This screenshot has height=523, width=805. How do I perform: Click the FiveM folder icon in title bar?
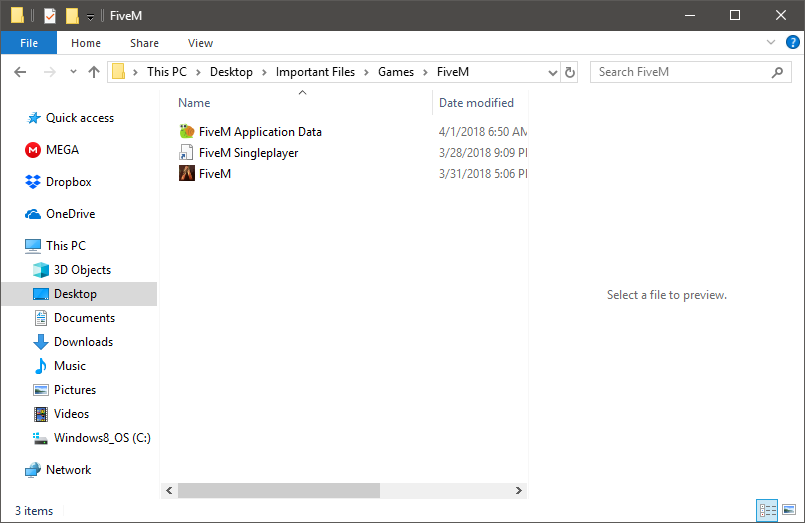pyautogui.click(x=18, y=16)
